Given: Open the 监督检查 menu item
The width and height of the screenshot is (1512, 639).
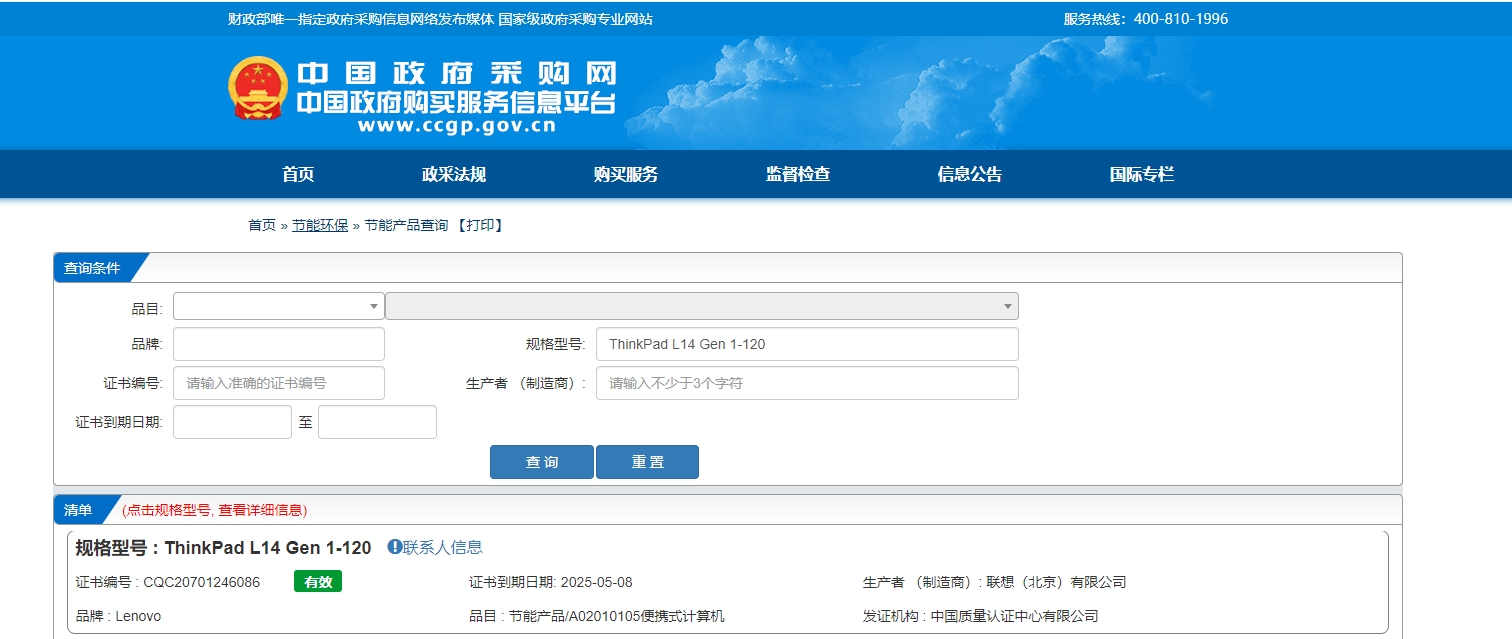Looking at the screenshot, I should (x=798, y=175).
